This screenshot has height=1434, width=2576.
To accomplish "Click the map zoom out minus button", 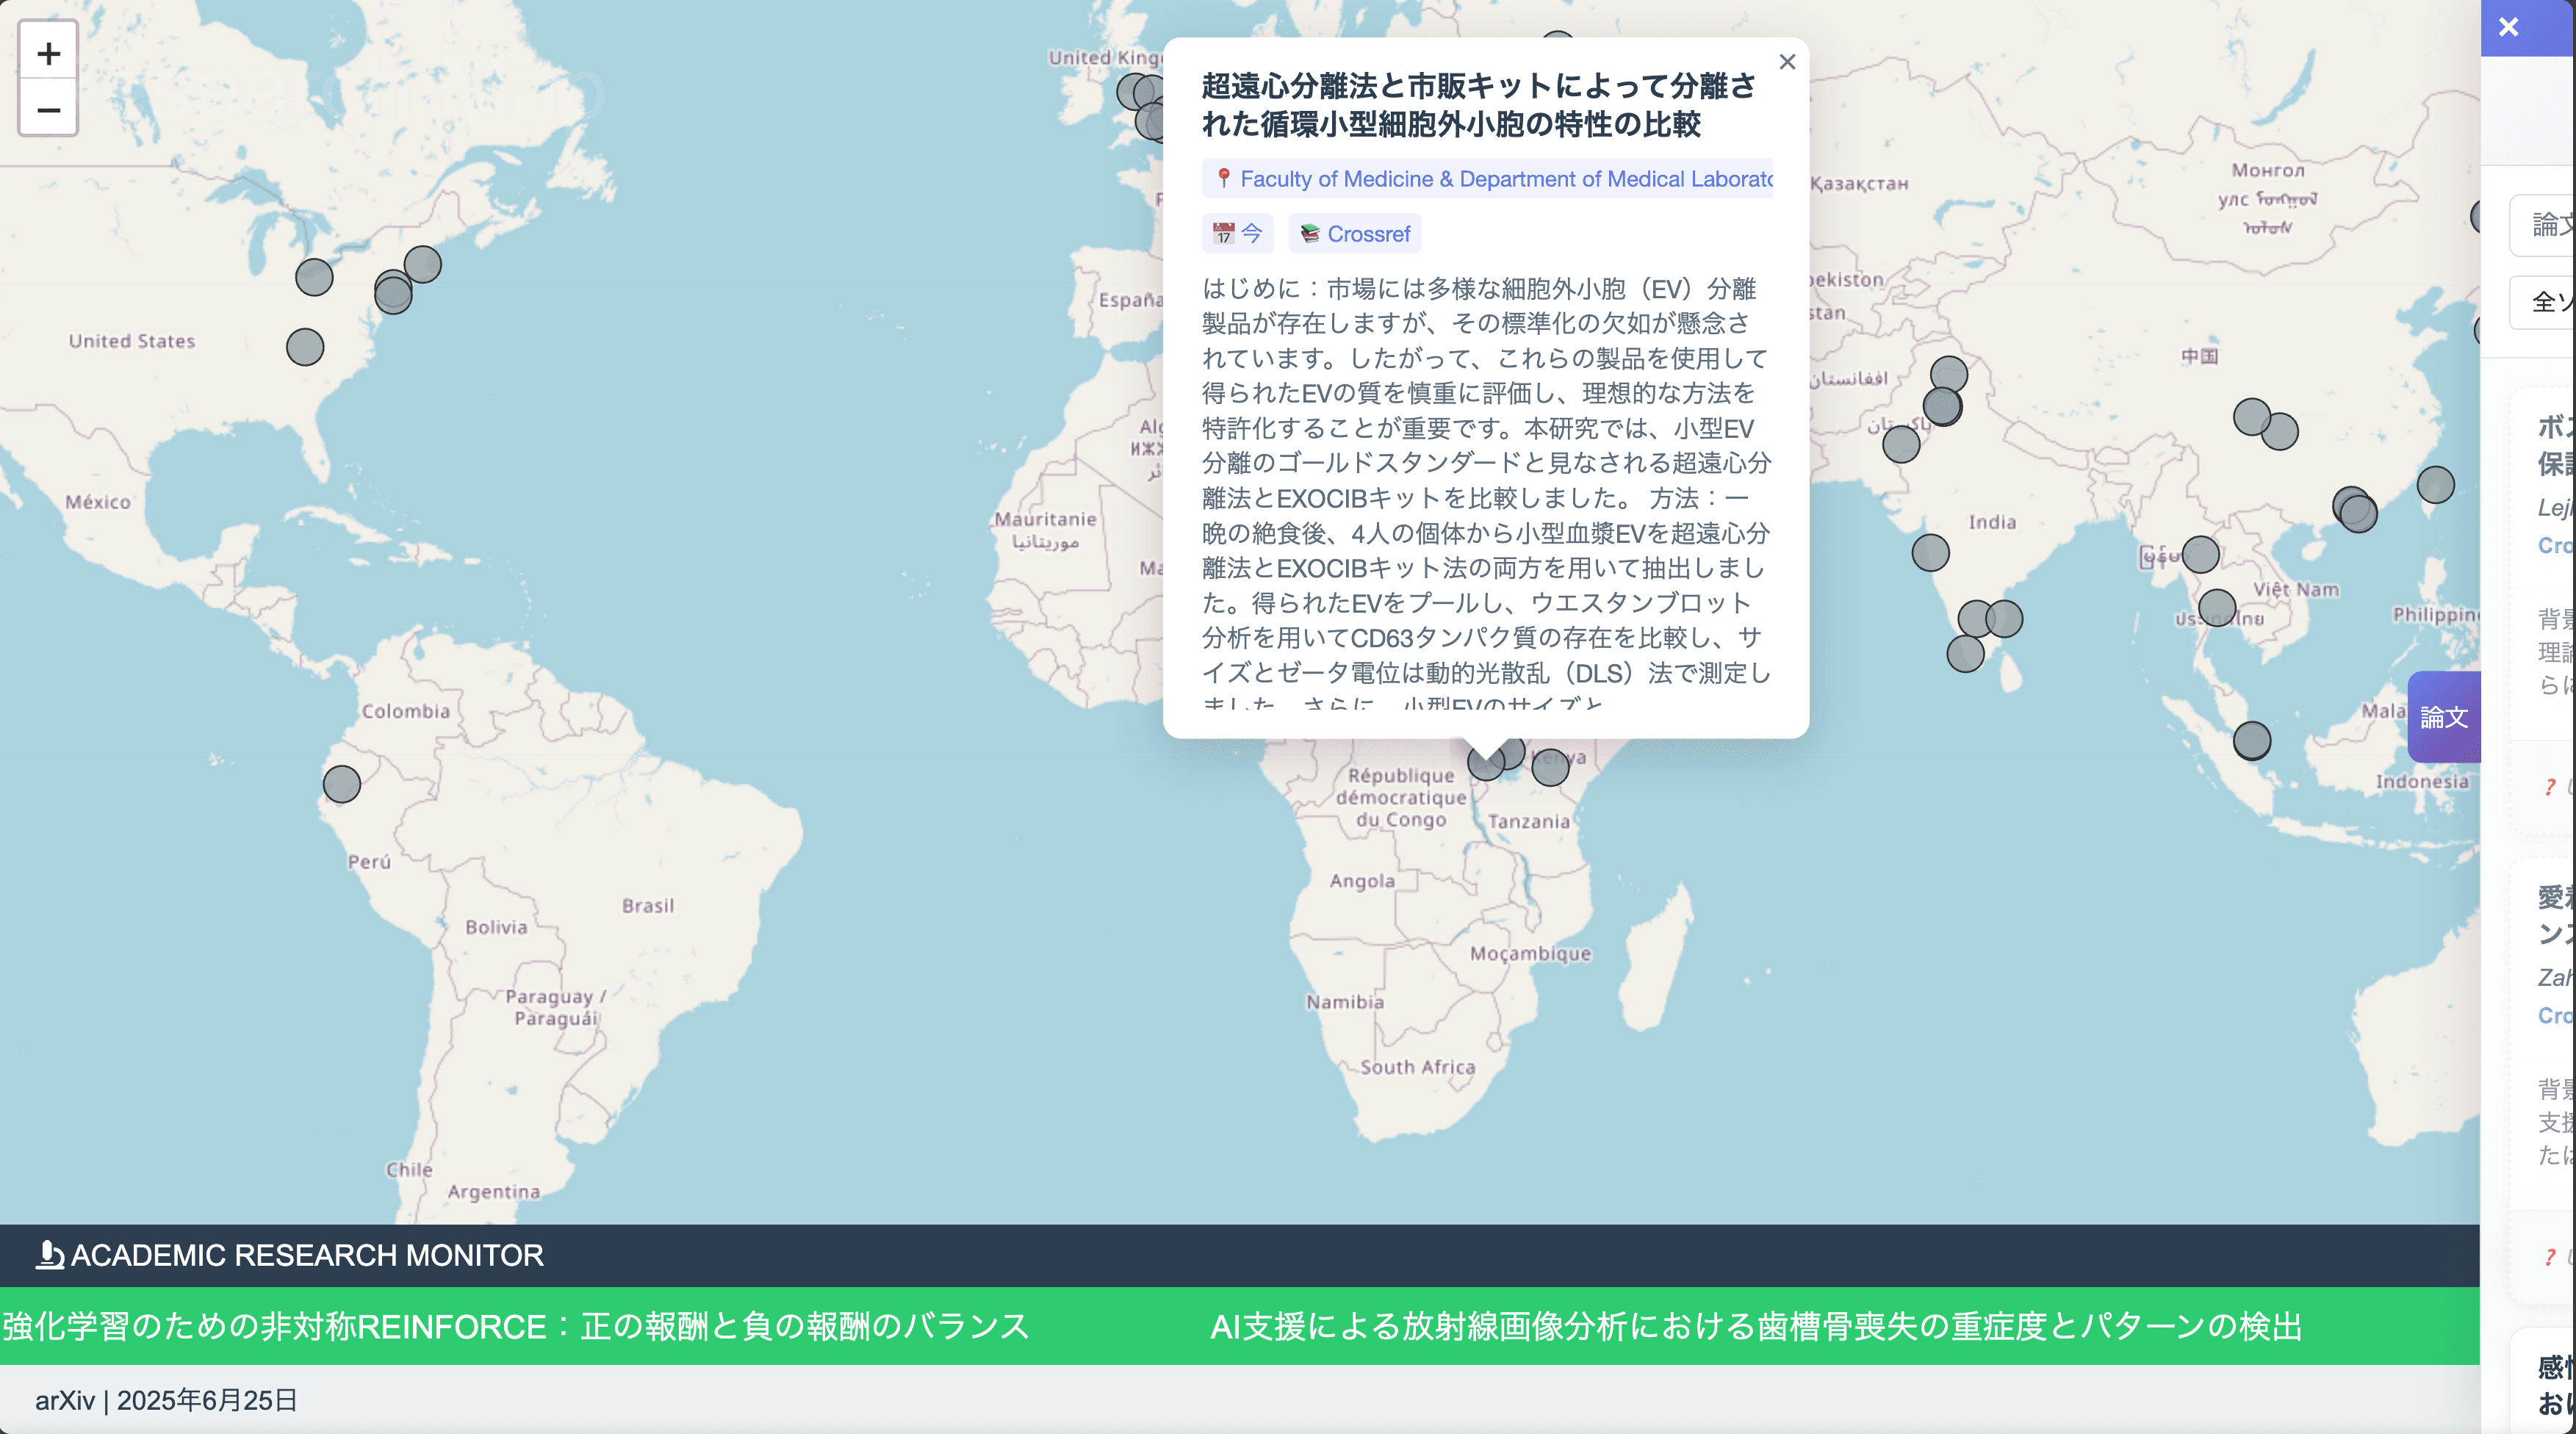I will 48,109.
